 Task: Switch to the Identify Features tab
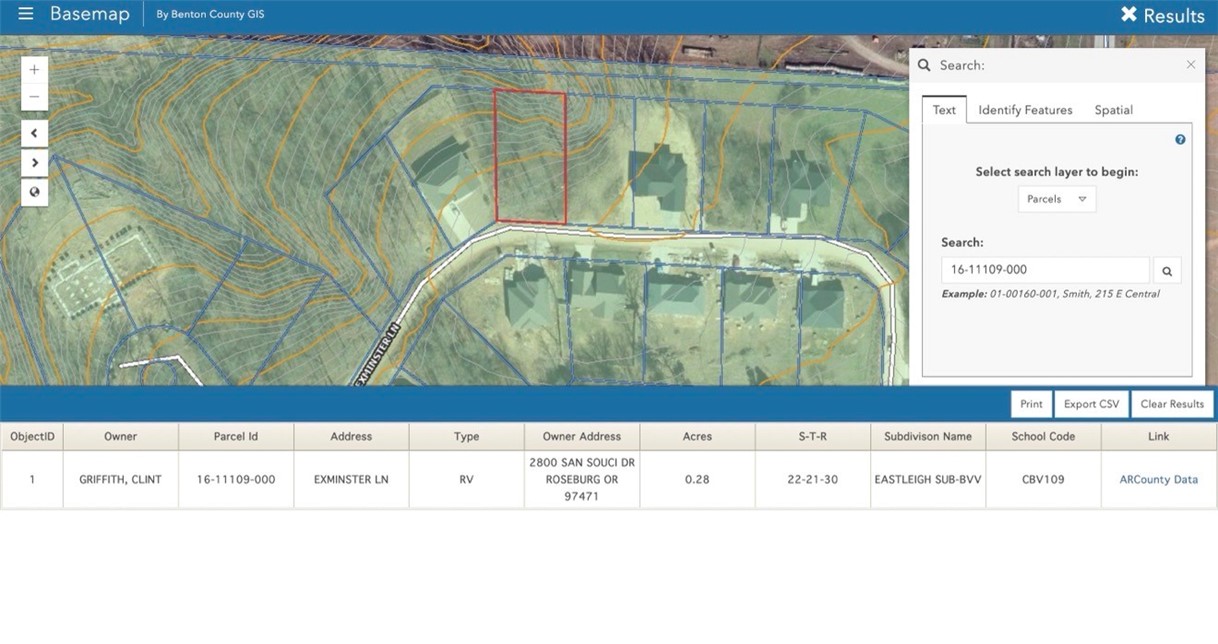coord(1025,110)
